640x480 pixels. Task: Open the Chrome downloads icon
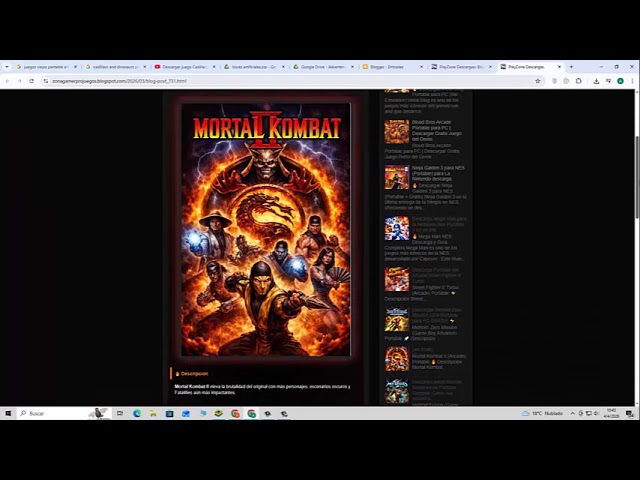[596, 81]
